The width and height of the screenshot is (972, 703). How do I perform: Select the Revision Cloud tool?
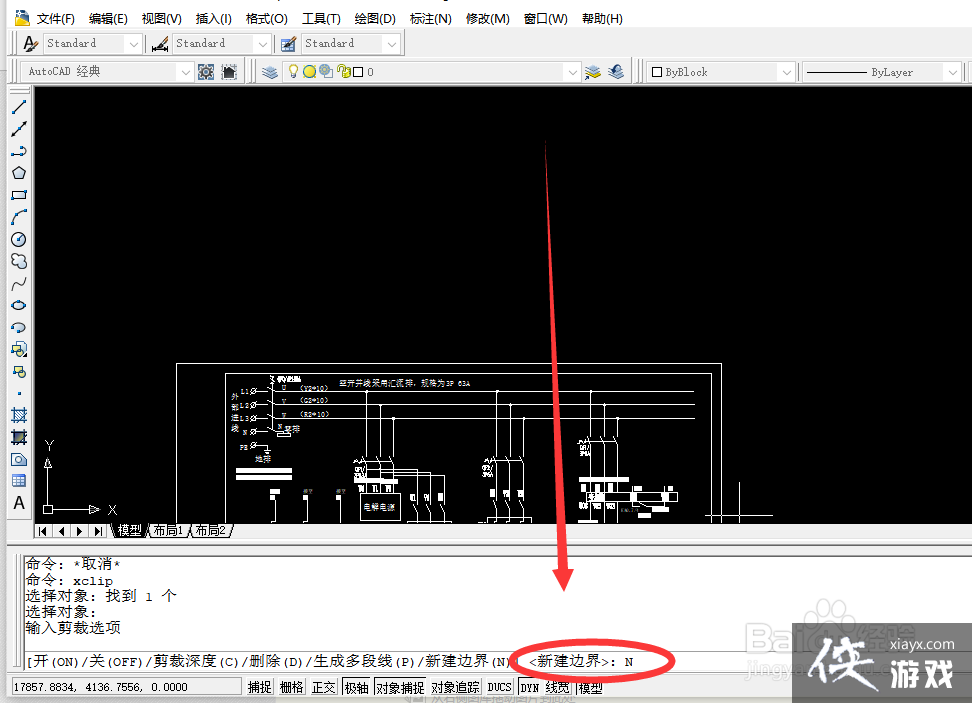[x=18, y=260]
